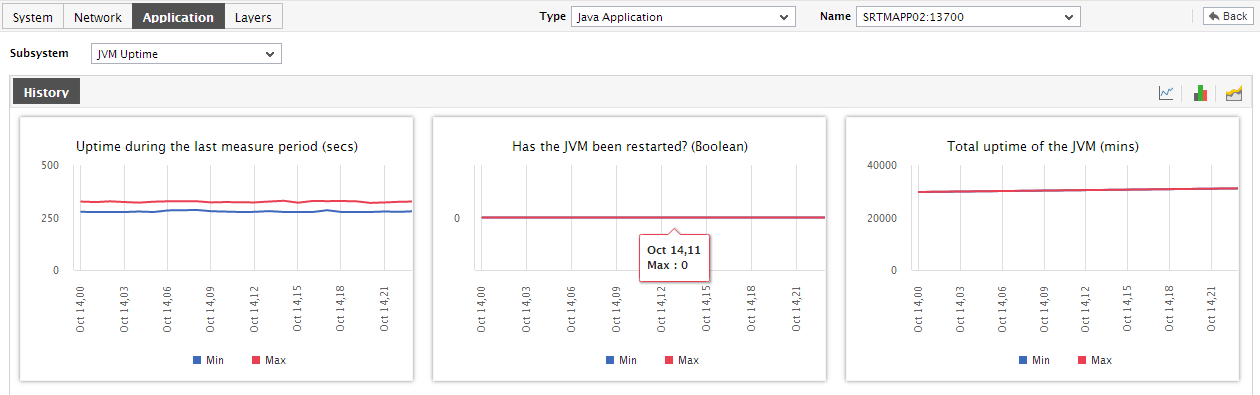
Task: Switch to the Network tab
Action: (98, 17)
